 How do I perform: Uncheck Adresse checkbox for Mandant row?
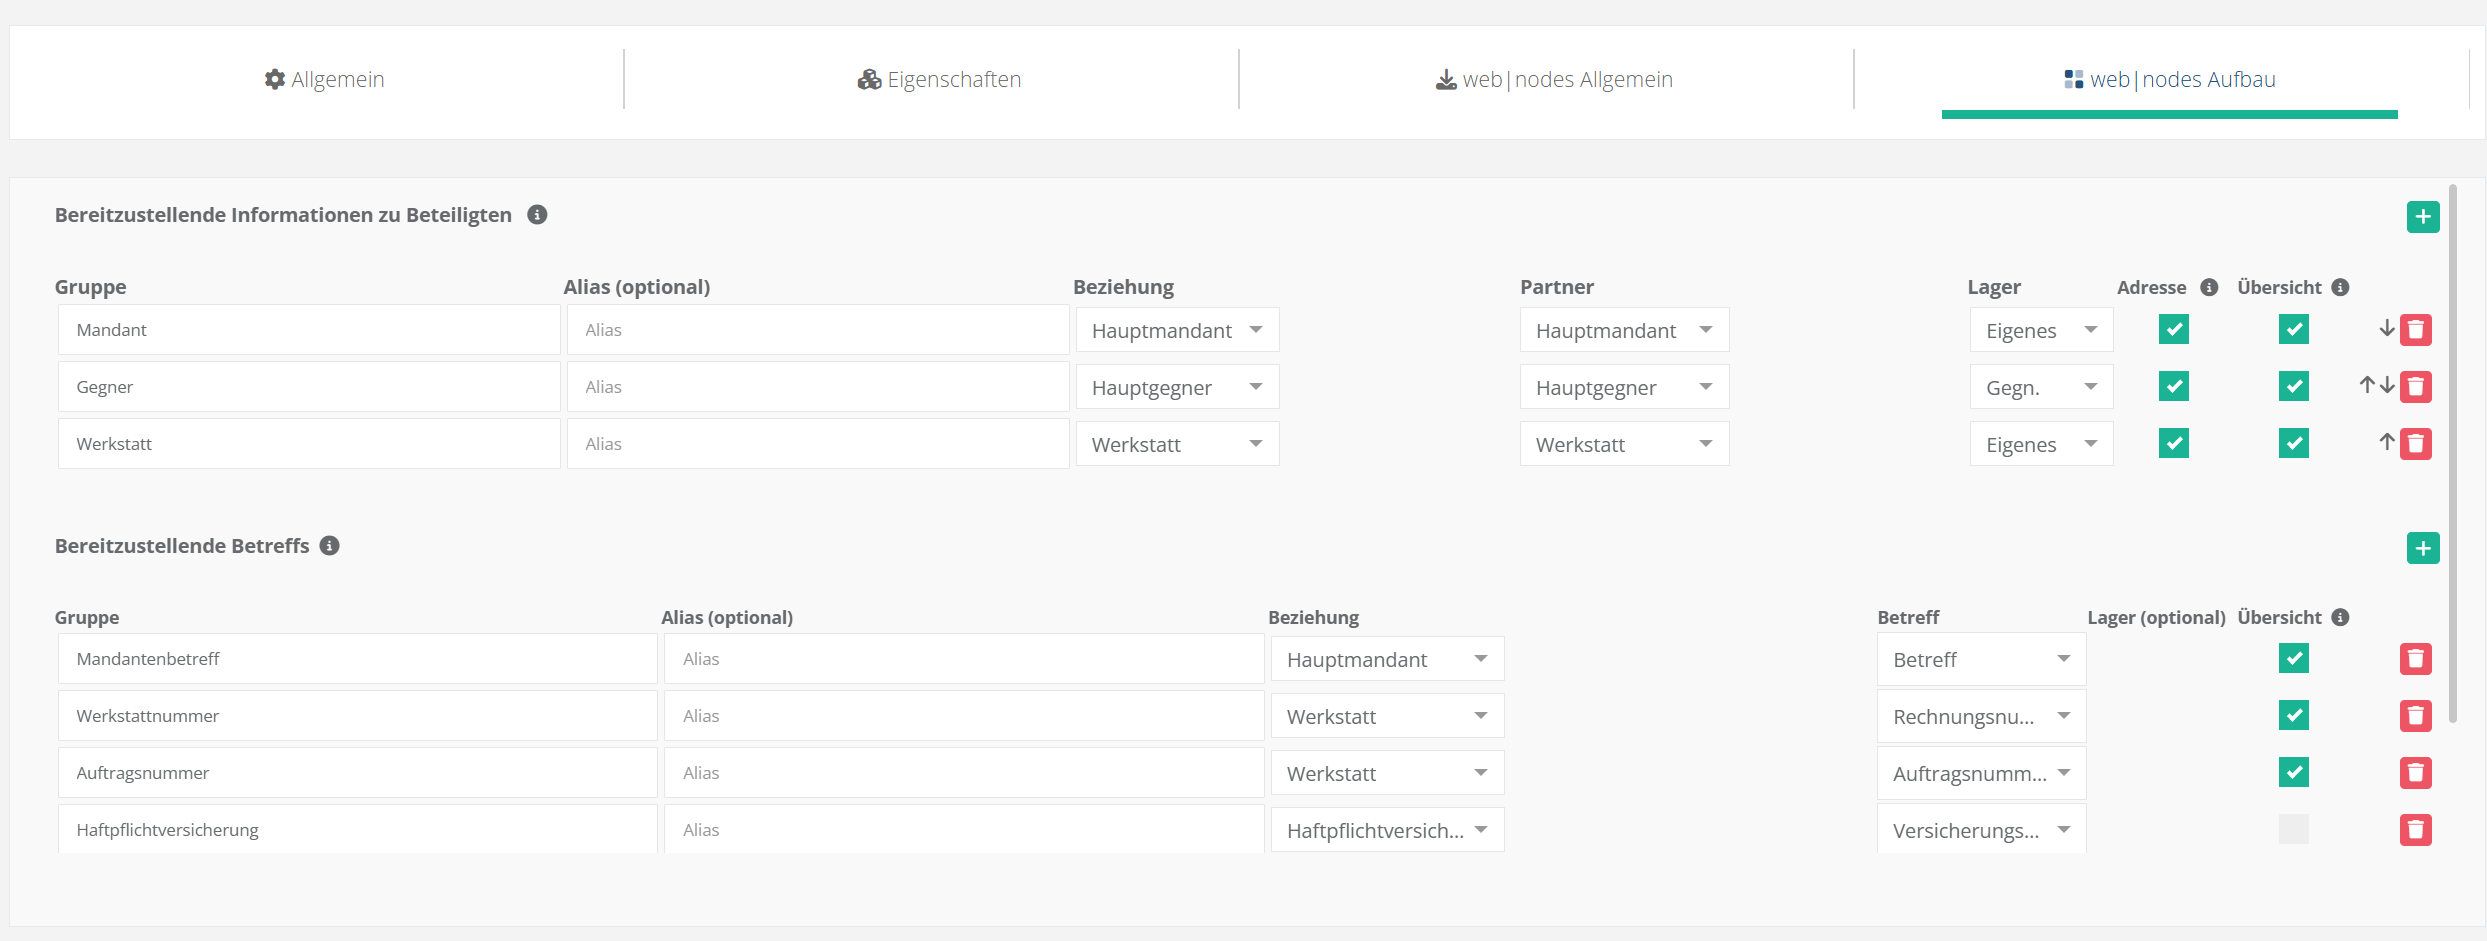click(x=2173, y=330)
